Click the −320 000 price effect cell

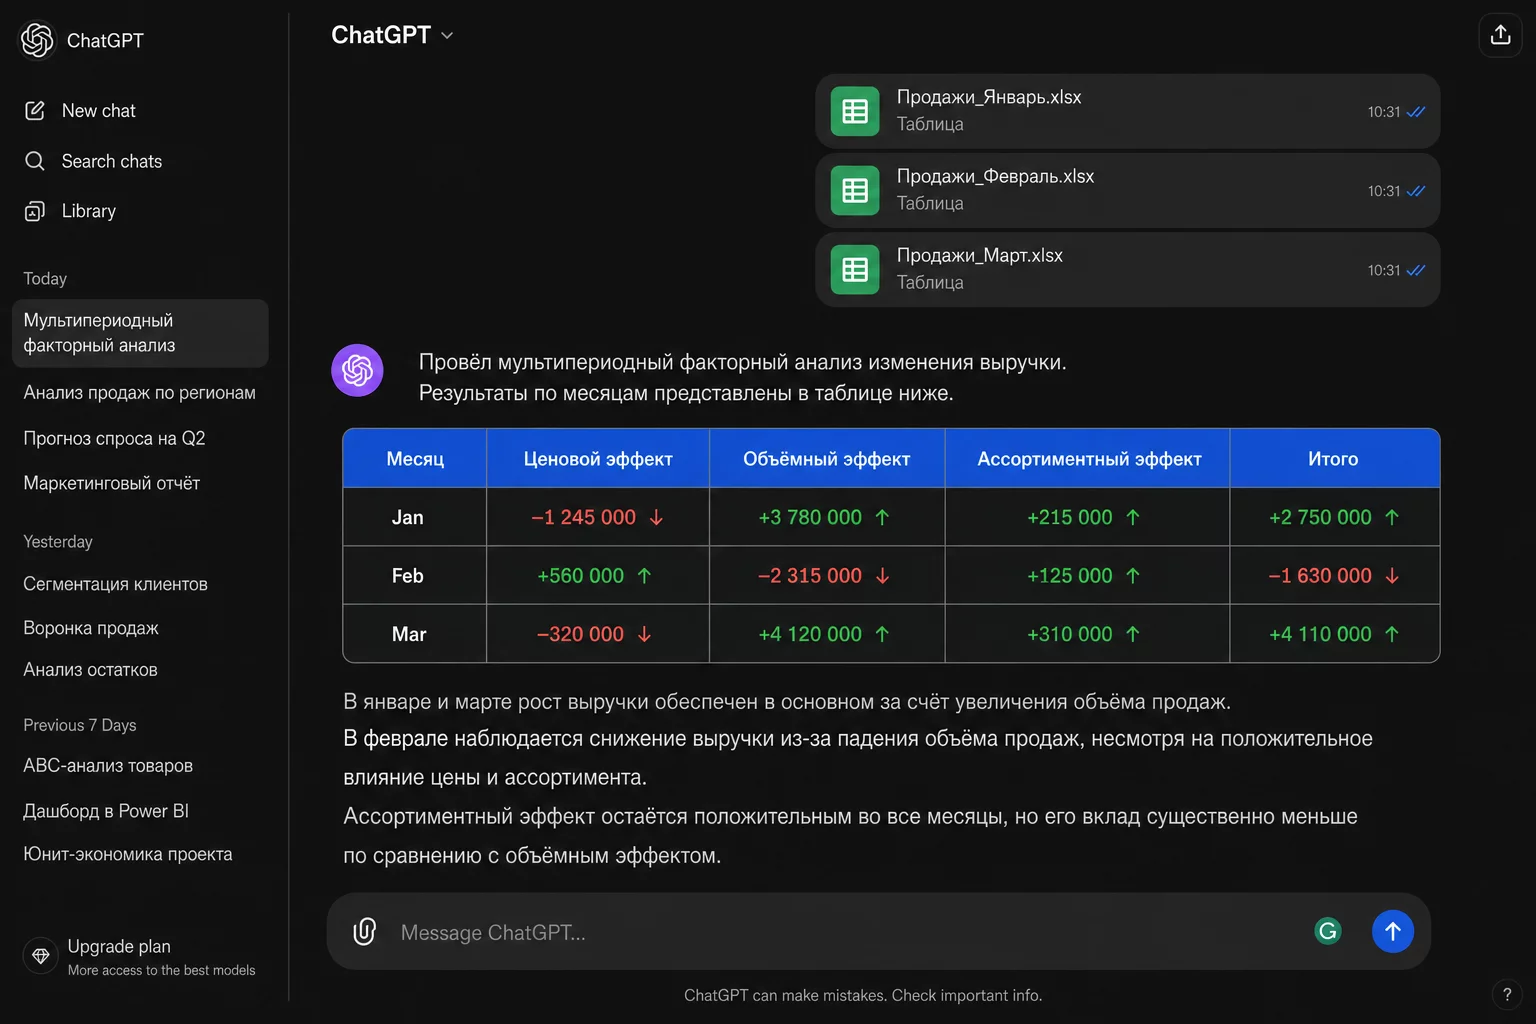pos(598,634)
